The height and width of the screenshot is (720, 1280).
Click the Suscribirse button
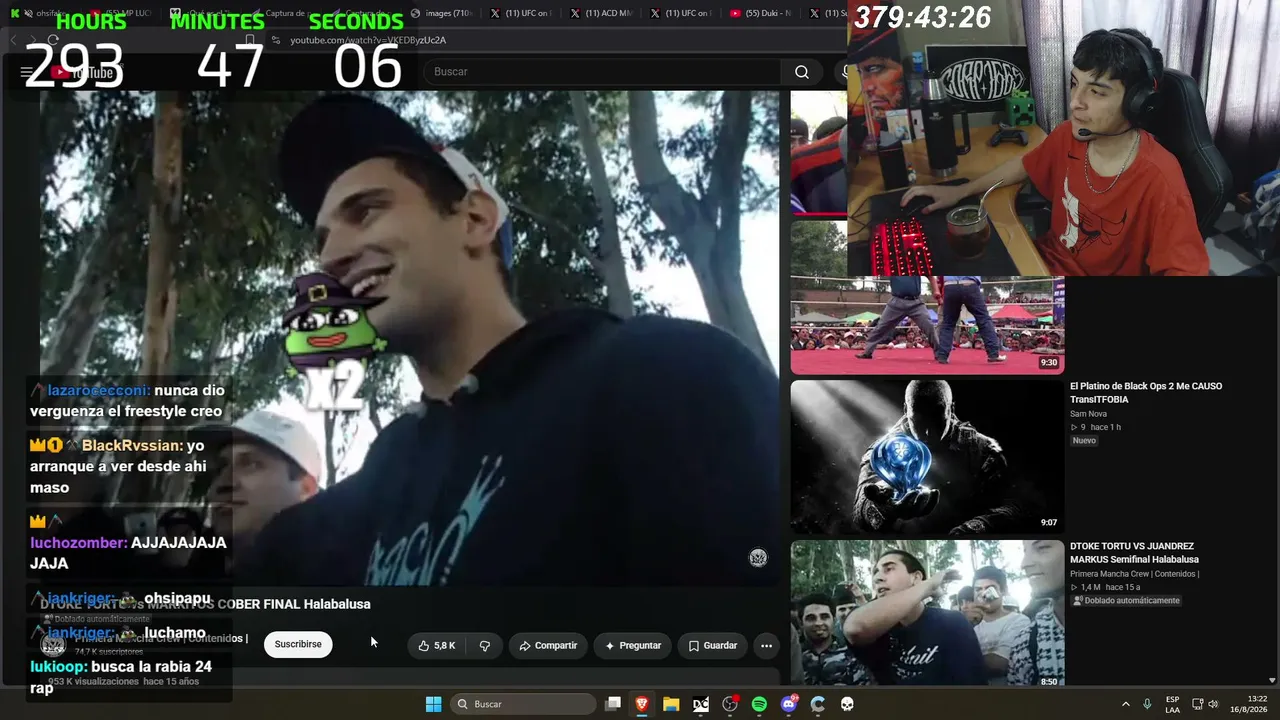coord(298,644)
